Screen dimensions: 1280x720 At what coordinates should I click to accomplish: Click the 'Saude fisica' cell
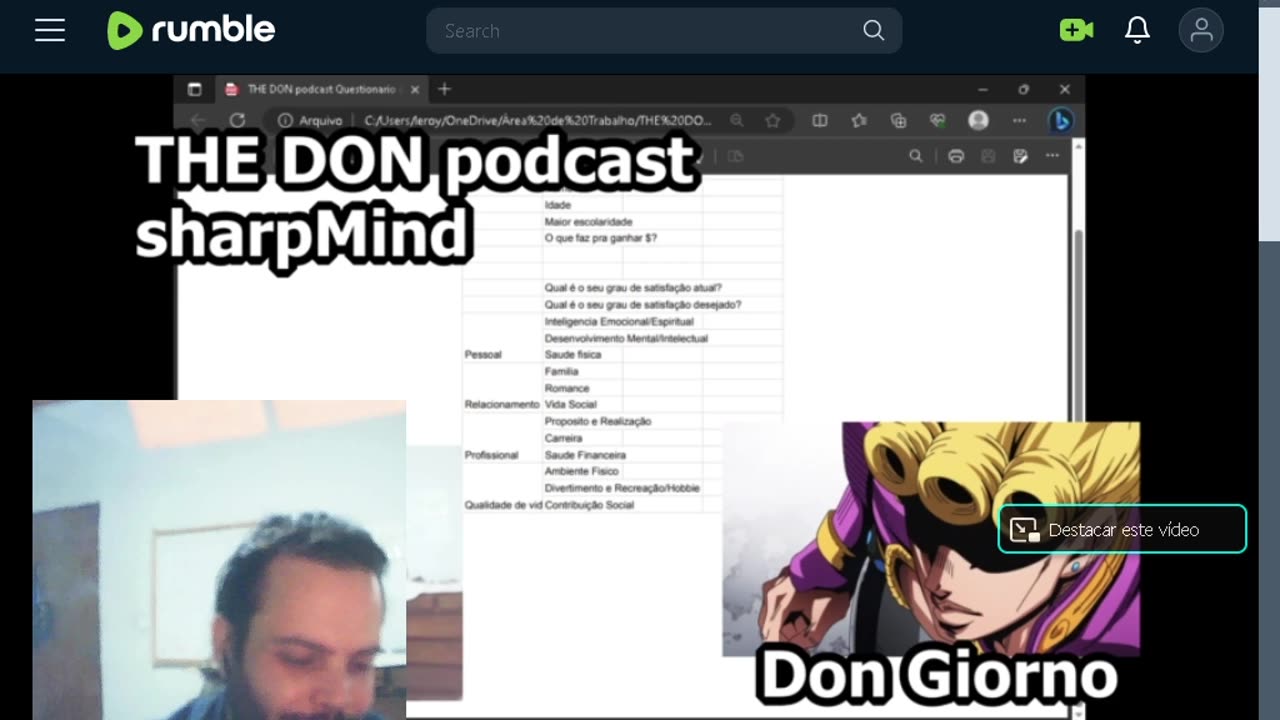573,355
